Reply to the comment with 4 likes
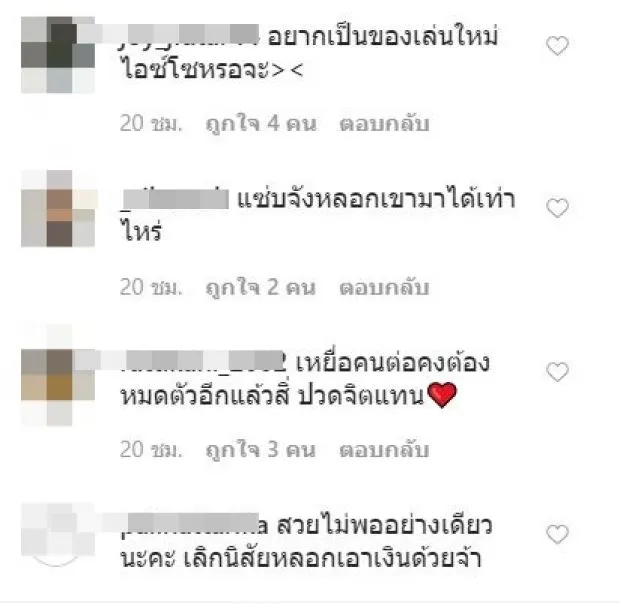The width and height of the screenshot is (620, 606). [x=384, y=123]
